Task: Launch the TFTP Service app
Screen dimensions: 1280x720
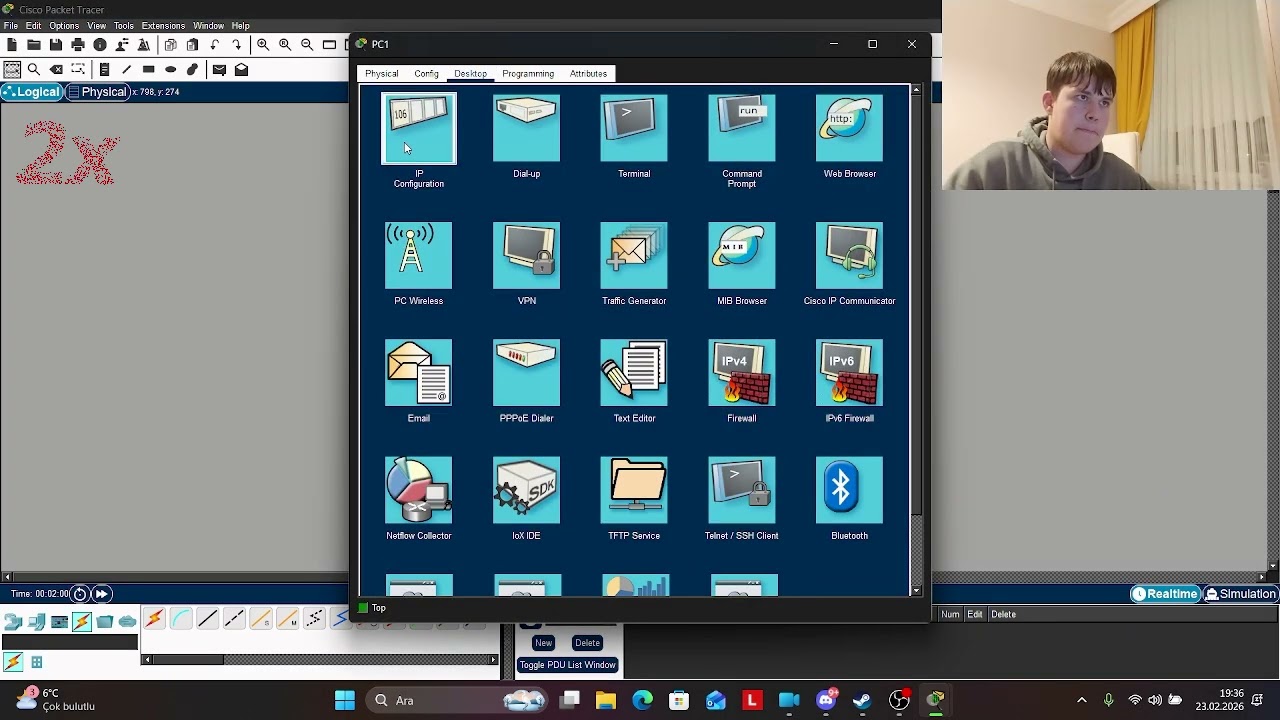Action: tap(634, 490)
